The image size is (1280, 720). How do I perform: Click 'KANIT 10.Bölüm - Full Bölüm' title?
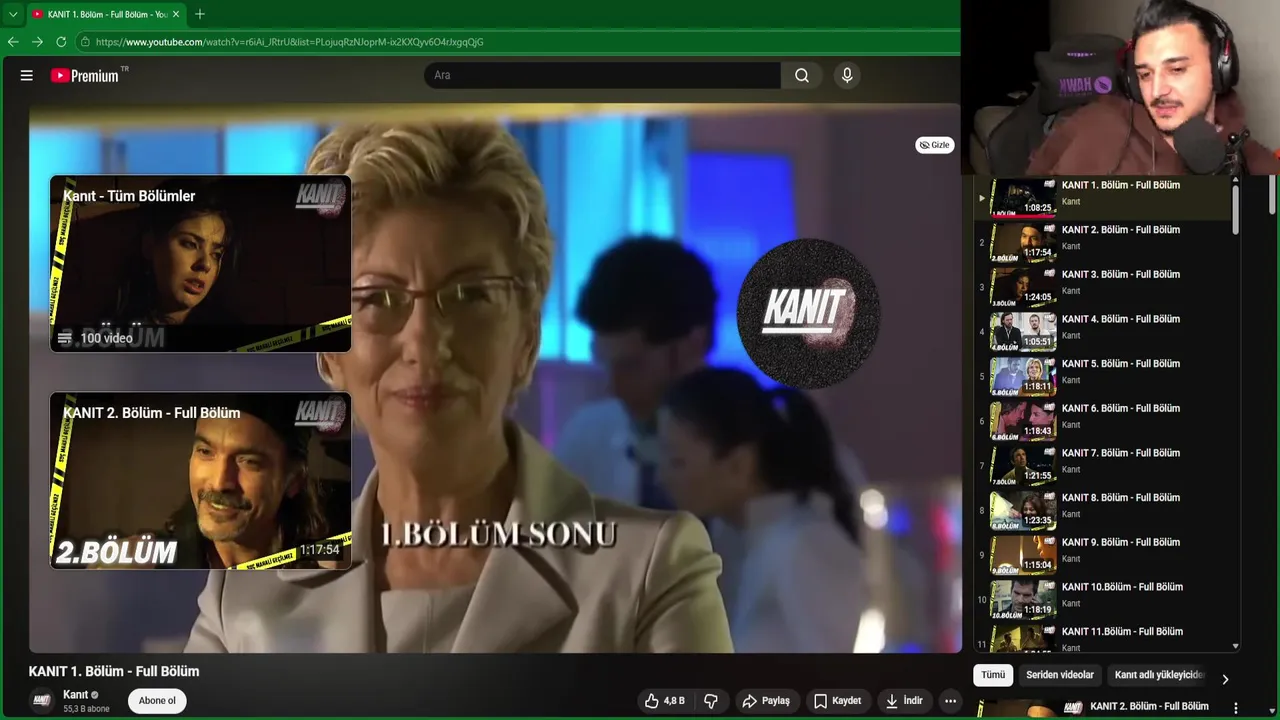click(1122, 587)
